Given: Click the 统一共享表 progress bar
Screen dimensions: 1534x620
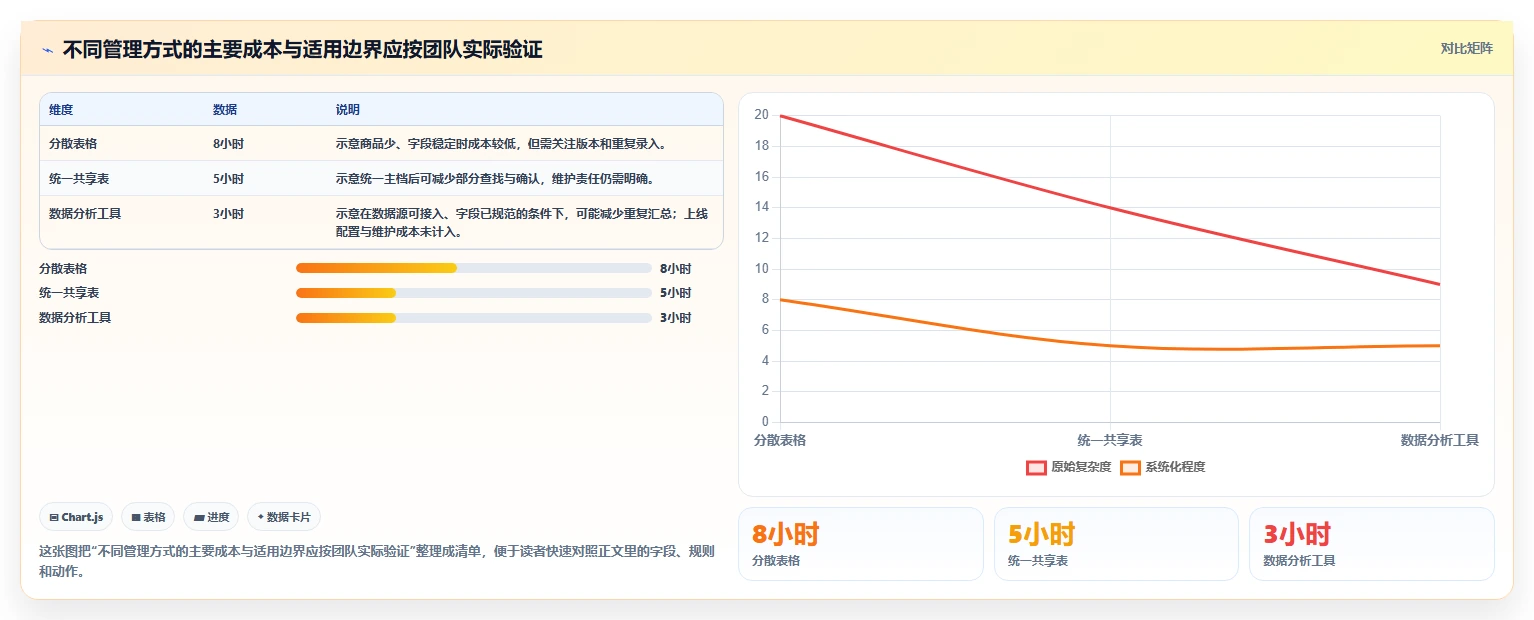Looking at the screenshot, I should [474, 293].
